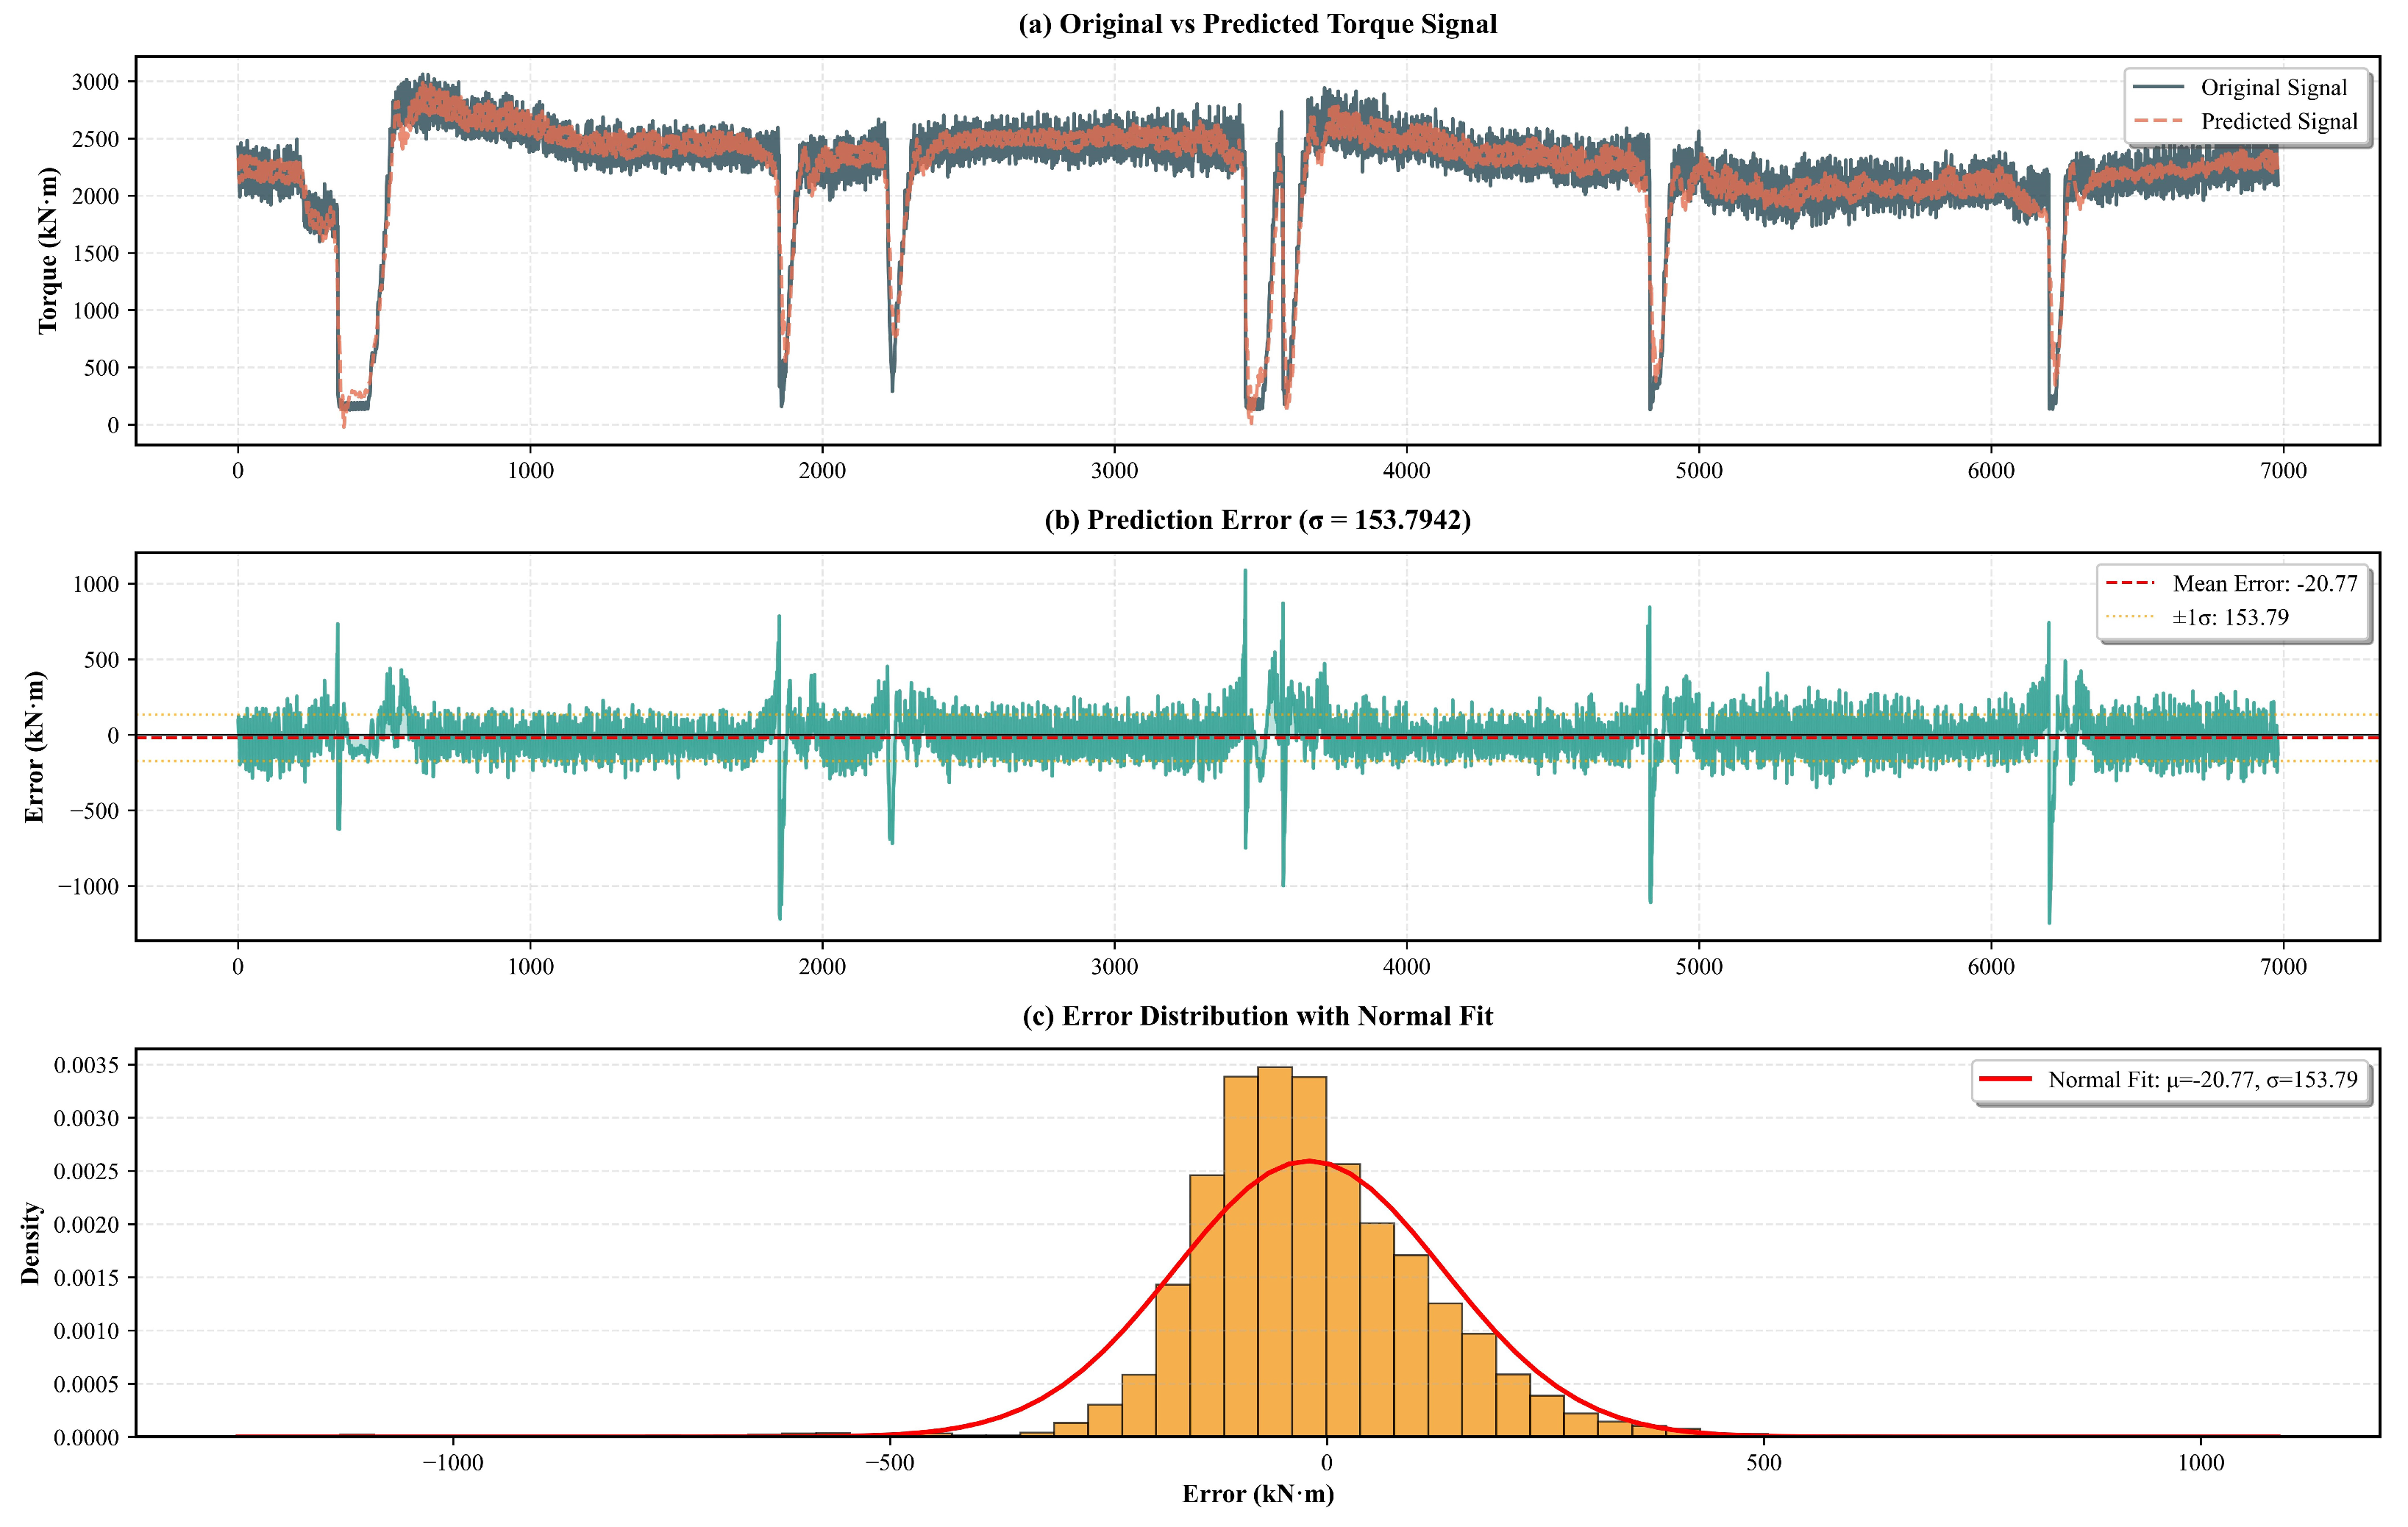This screenshot has height=1527, width=2408.
Task: Click the 'Error (kN·m)' x-axis label under histogram
Action: point(1258,1494)
